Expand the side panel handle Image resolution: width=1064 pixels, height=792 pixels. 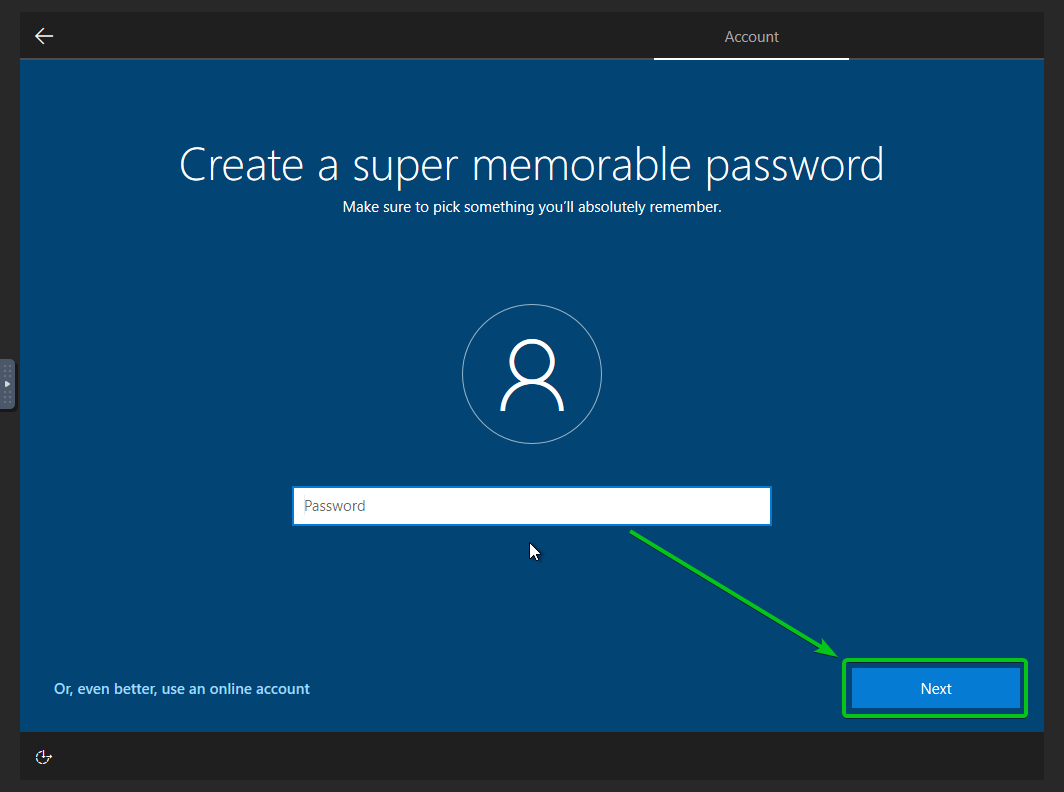[7, 384]
